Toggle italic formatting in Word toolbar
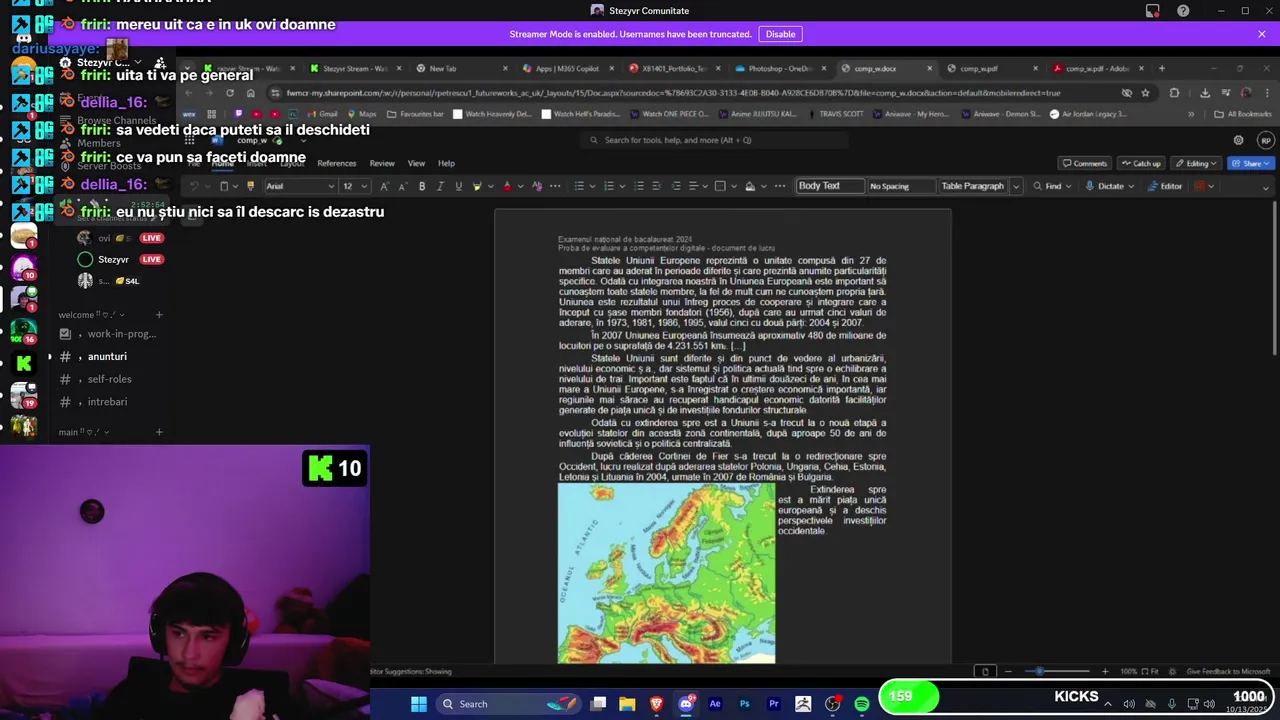The width and height of the screenshot is (1280, 720). click(x=440, y=186)
